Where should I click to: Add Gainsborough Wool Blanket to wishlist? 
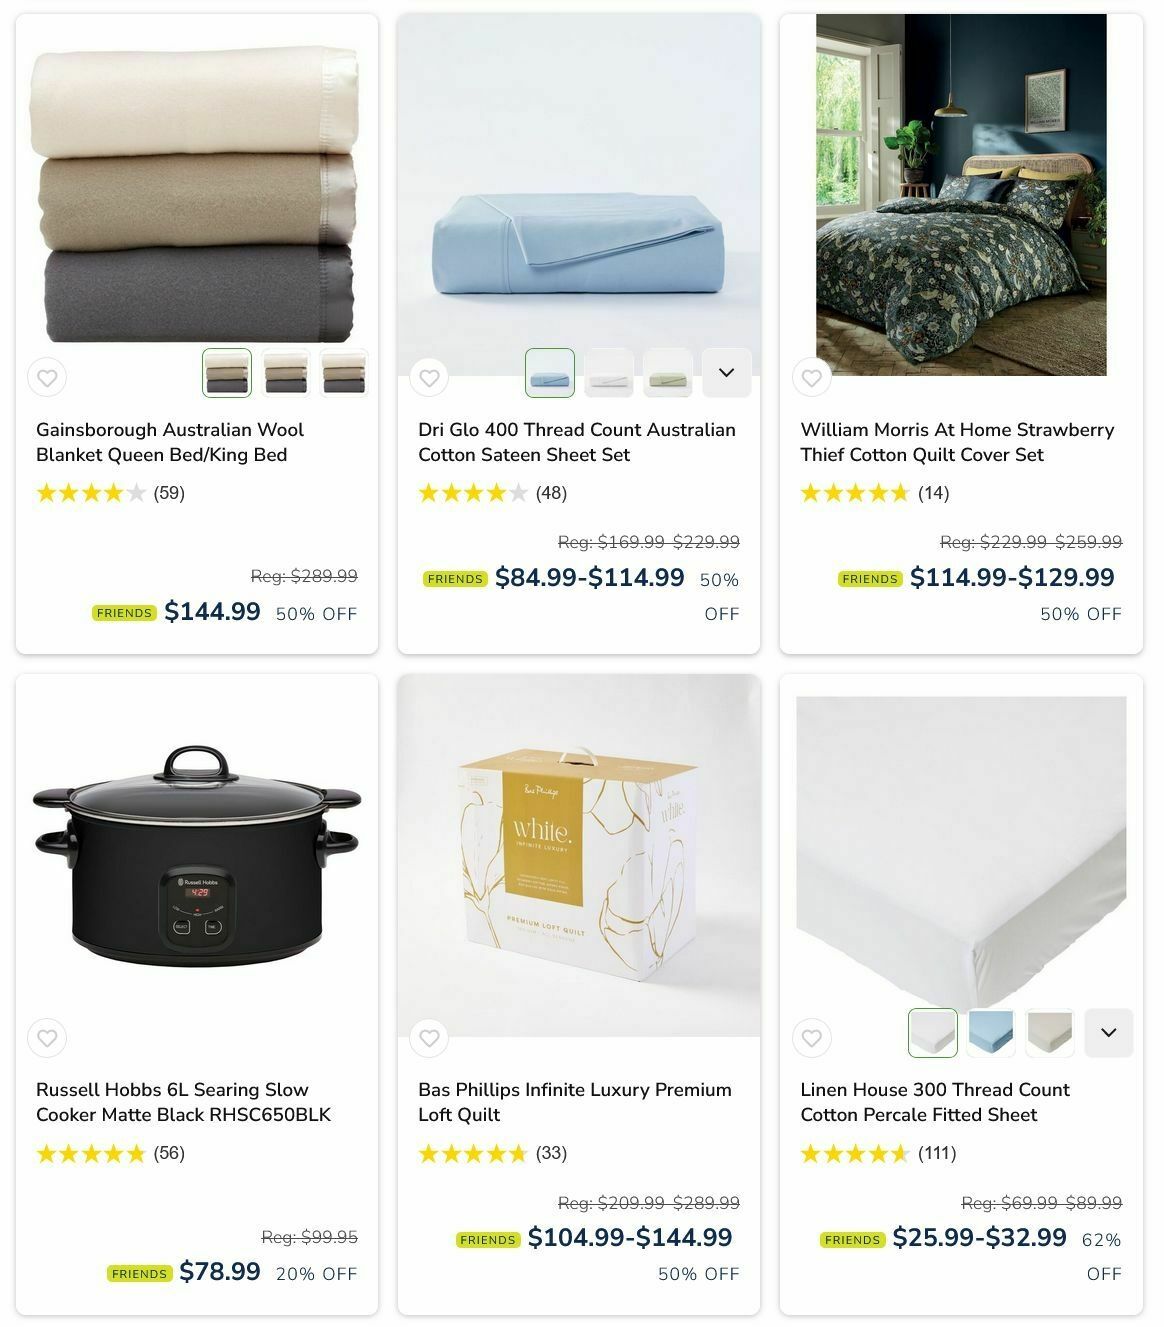point(47,378)
